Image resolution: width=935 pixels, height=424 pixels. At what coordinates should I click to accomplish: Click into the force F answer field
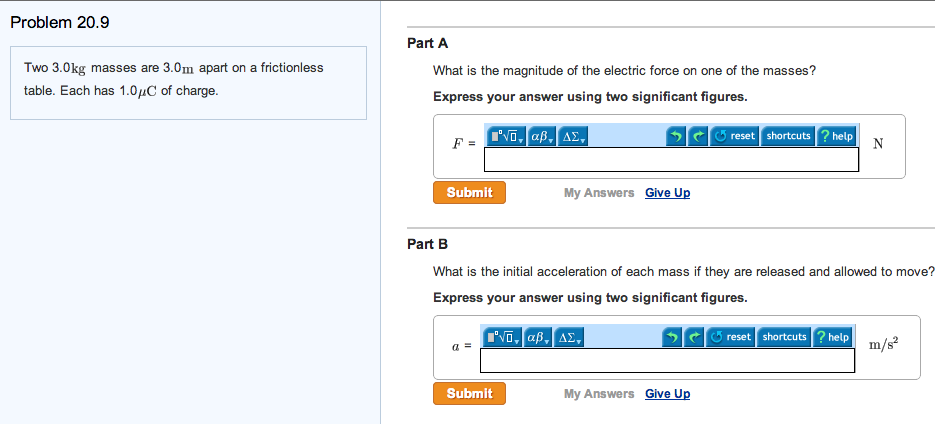[x=671, y=160]
